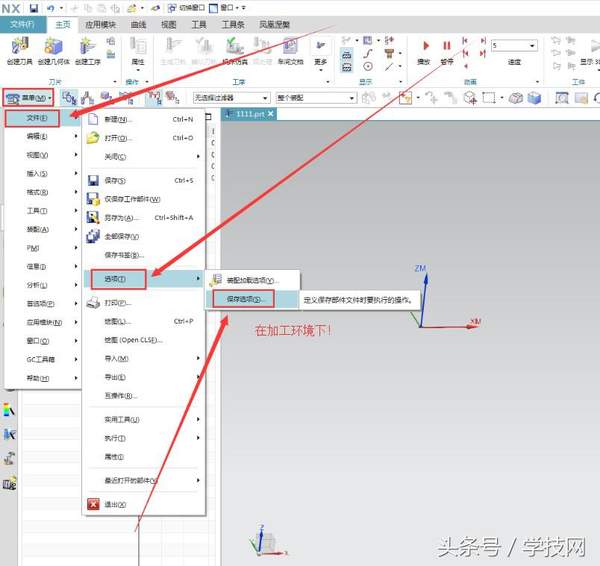600x566 pixels.
Task: Expand Format (格式) submenu in main menu
Action: click(x=42, y=192)
